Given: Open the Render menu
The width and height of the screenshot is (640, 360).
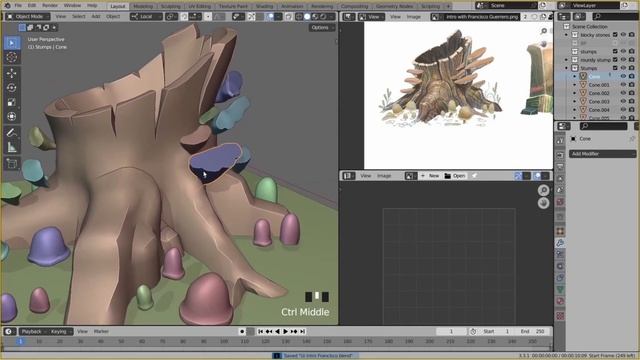Looking at the screenshot, I should click(50, 6).
